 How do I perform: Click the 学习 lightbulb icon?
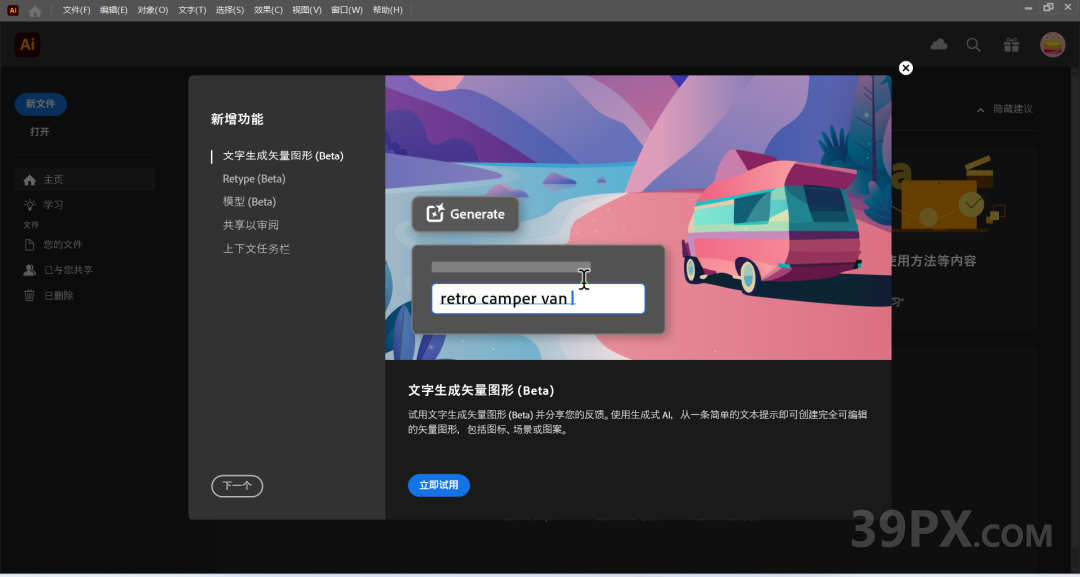point(30,204)
